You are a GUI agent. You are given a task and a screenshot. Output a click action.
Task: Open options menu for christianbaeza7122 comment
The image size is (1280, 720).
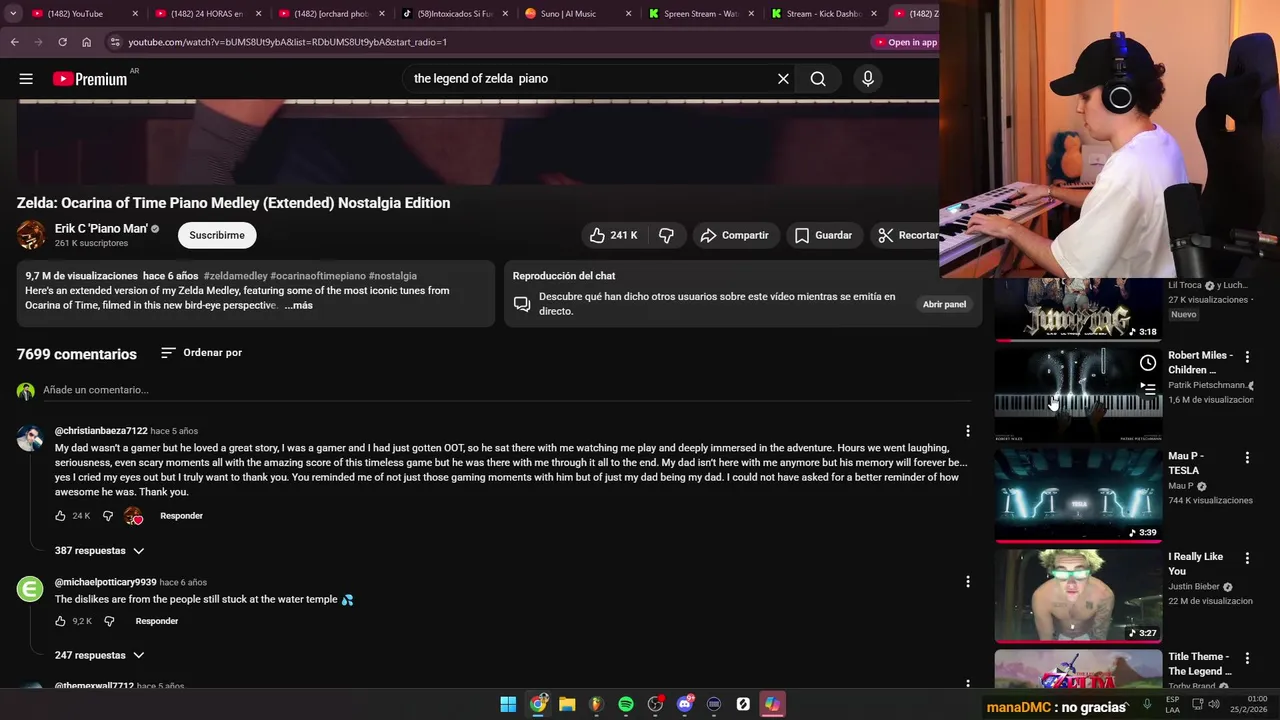click(x=967, y=431)
